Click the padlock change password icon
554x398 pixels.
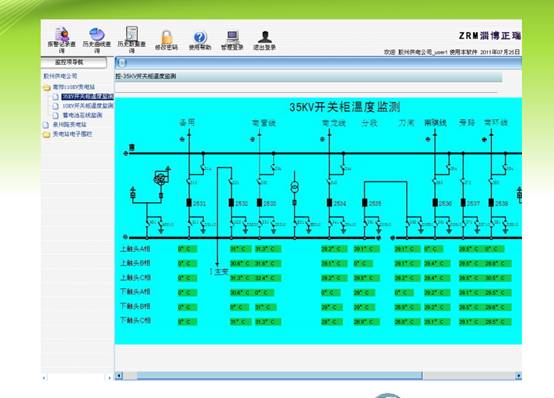click(166, 37)
